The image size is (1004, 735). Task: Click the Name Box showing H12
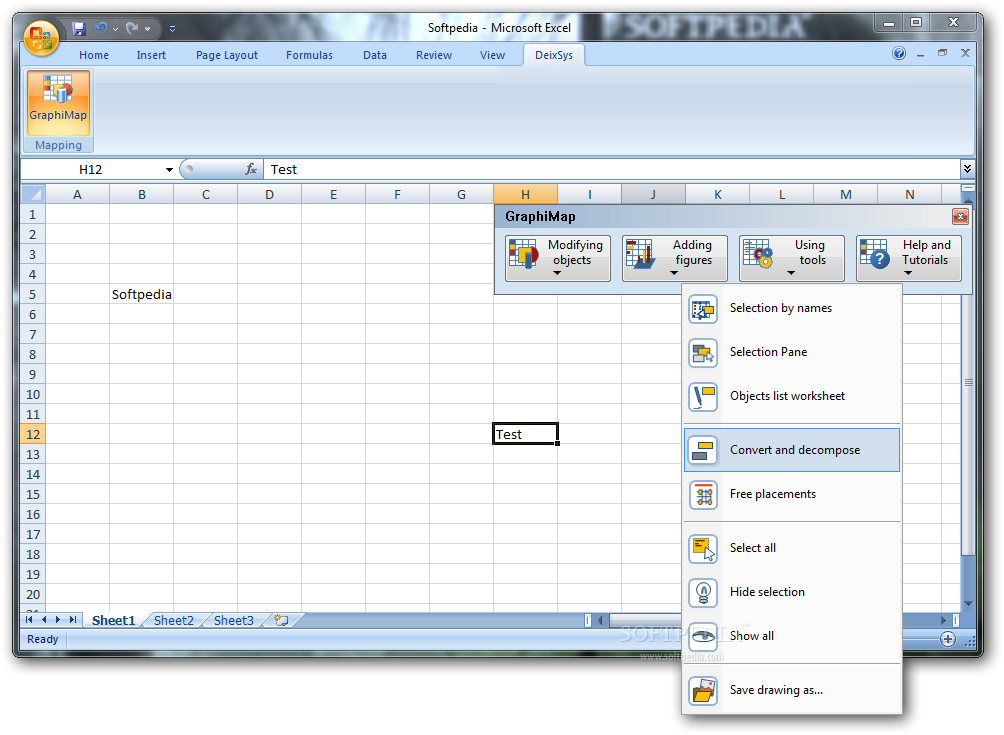[91, 170]
